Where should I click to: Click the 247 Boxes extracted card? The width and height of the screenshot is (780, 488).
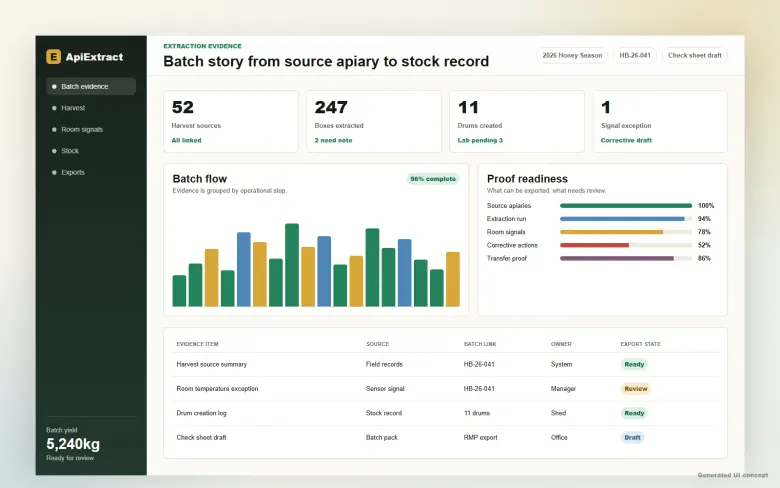(374, 121)
